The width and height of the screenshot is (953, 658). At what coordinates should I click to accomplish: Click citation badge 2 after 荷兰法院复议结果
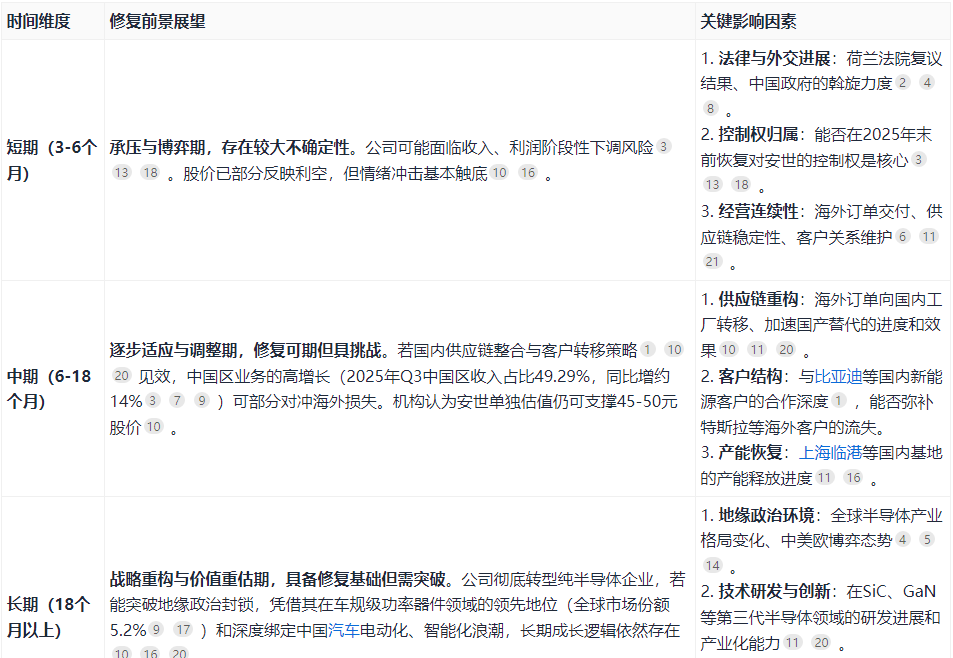click(x=902, y=83)
